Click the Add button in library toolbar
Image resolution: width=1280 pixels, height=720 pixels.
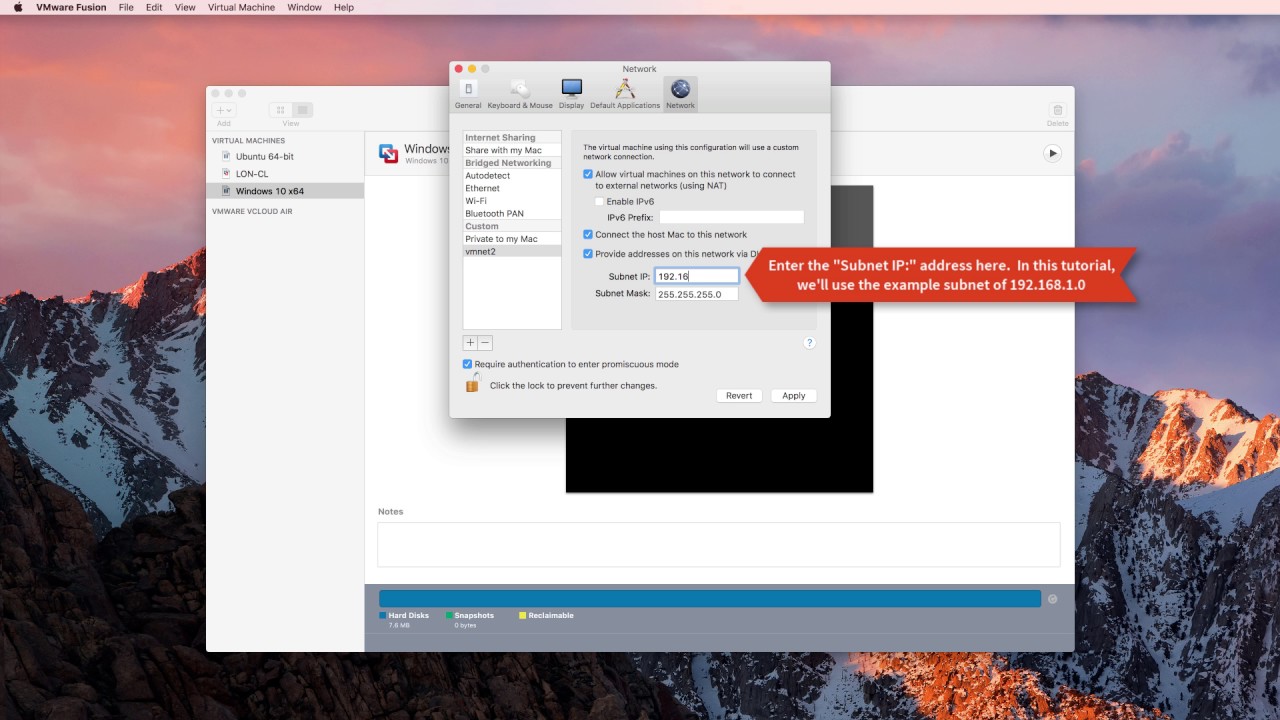224,110
